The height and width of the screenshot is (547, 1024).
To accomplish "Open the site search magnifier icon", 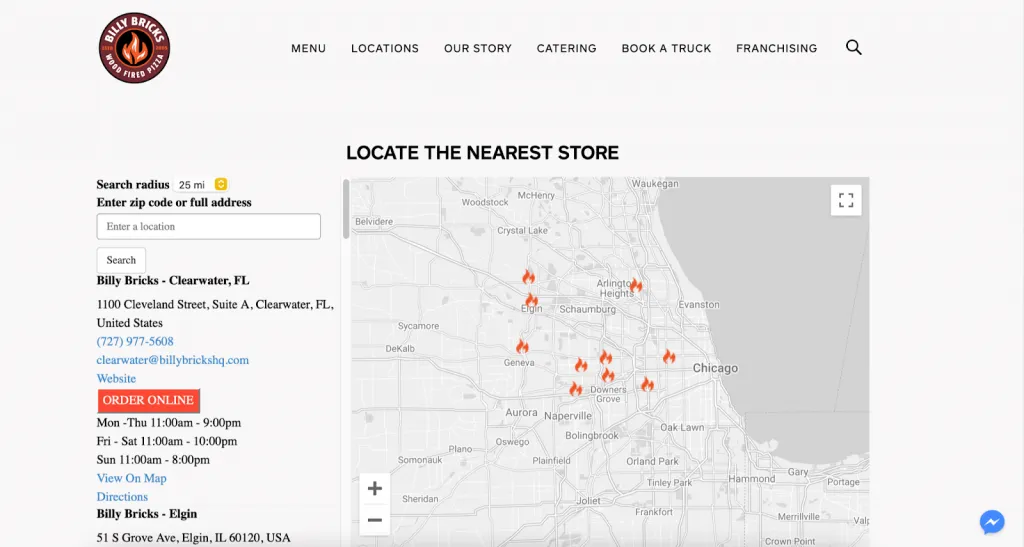I will pyautogui.click(x=854, y=47).
